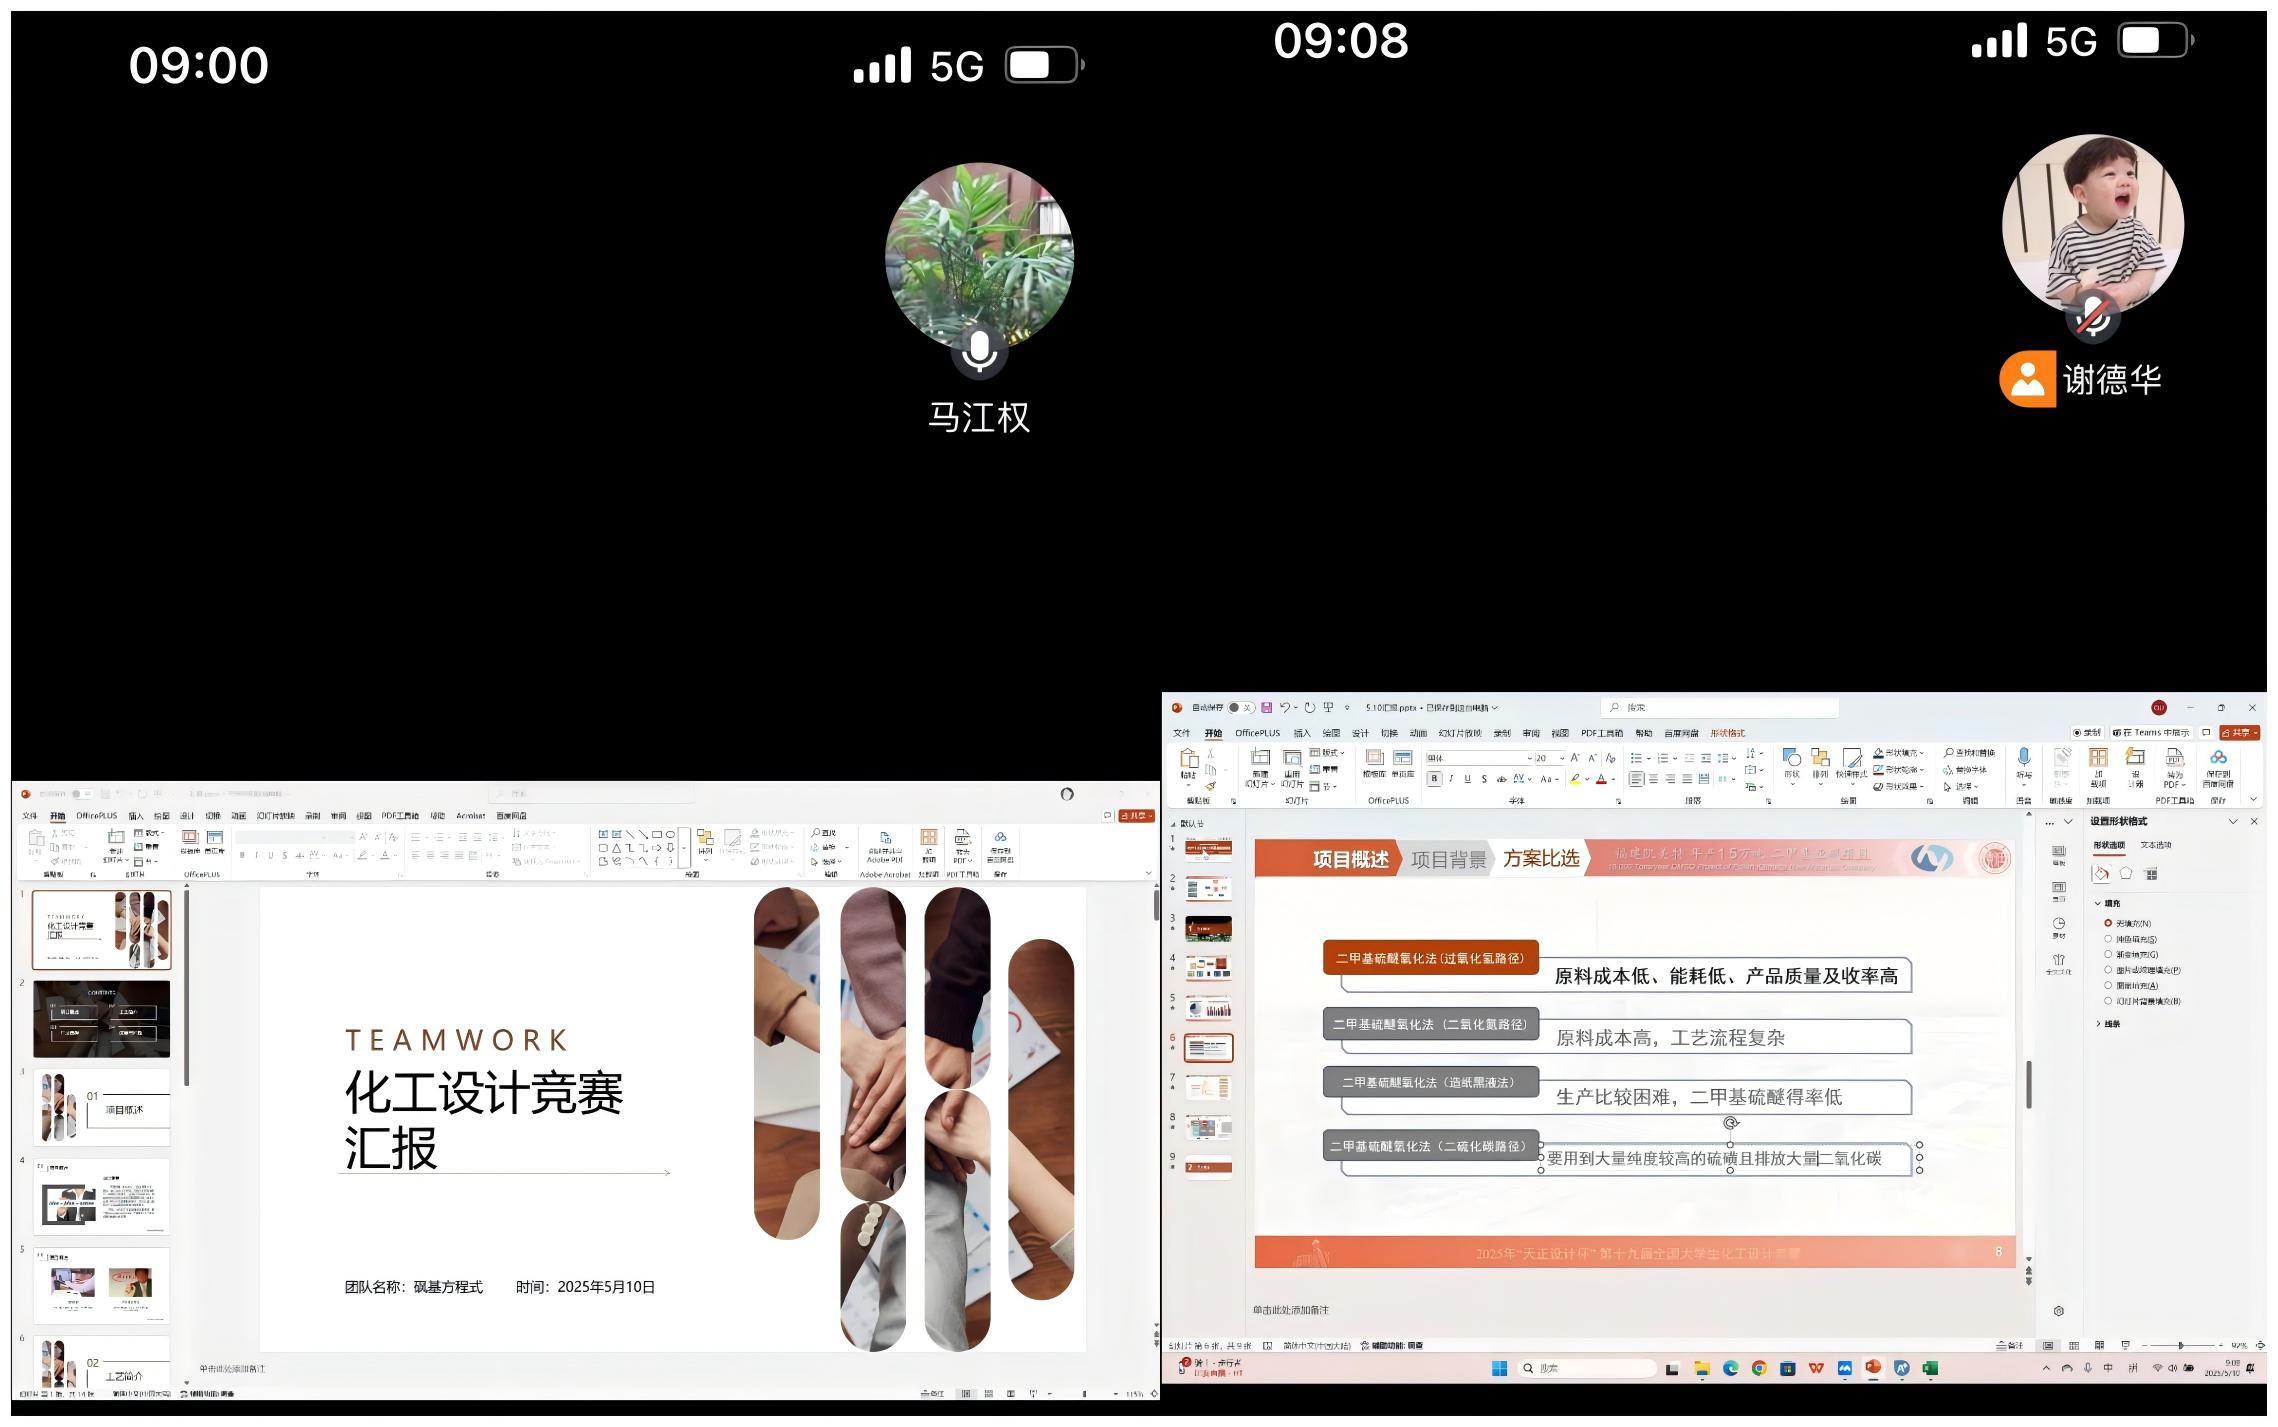Select the gradient fill radio option

tap(2108, 955)
